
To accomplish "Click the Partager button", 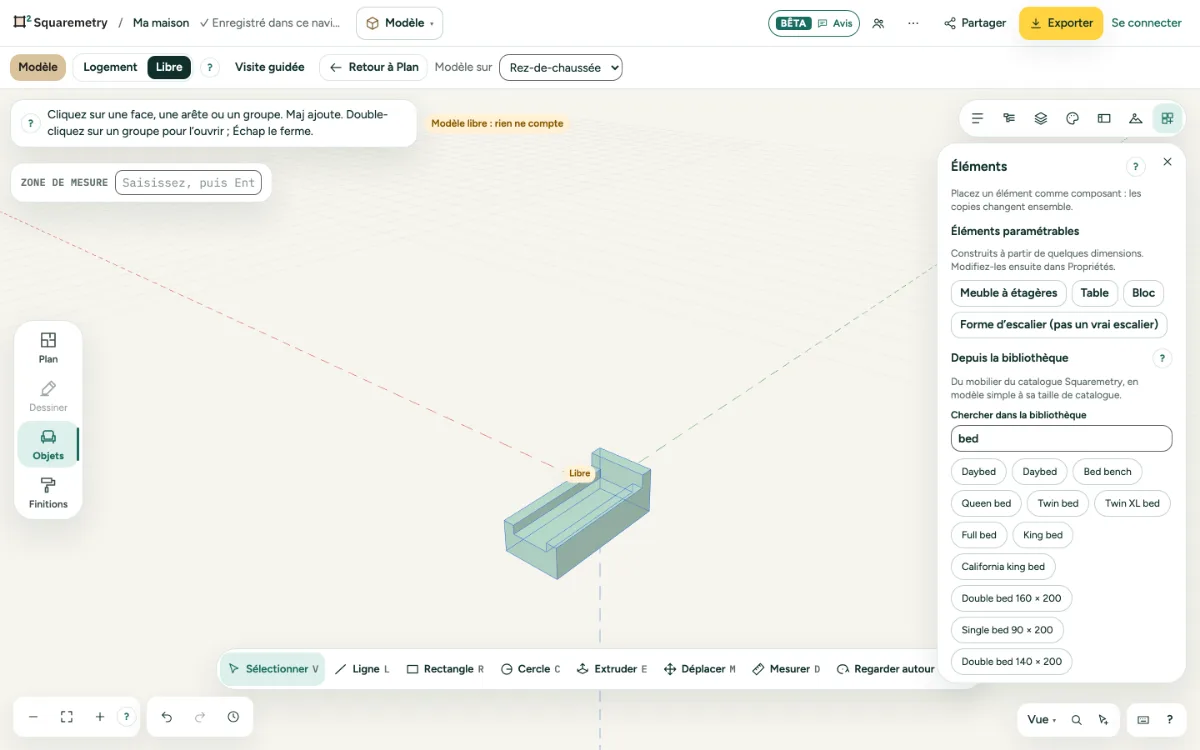I will [975, 23].
